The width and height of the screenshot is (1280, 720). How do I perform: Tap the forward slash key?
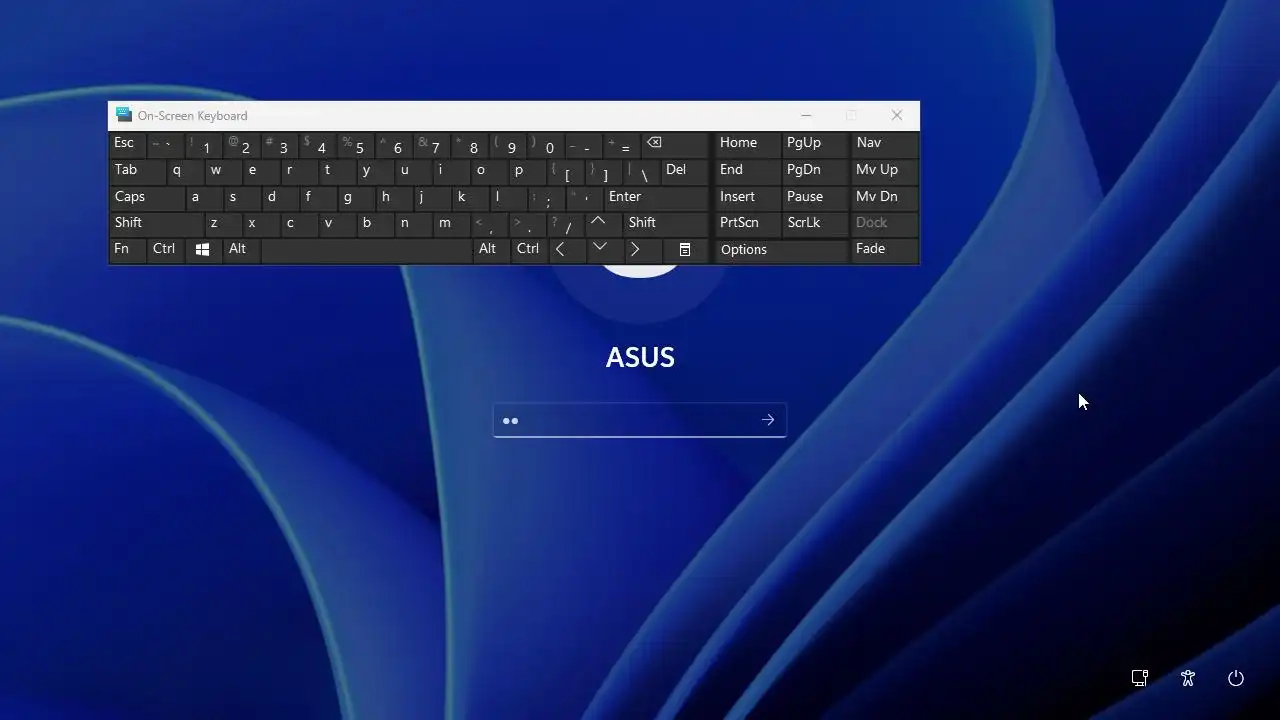(565, 223)
